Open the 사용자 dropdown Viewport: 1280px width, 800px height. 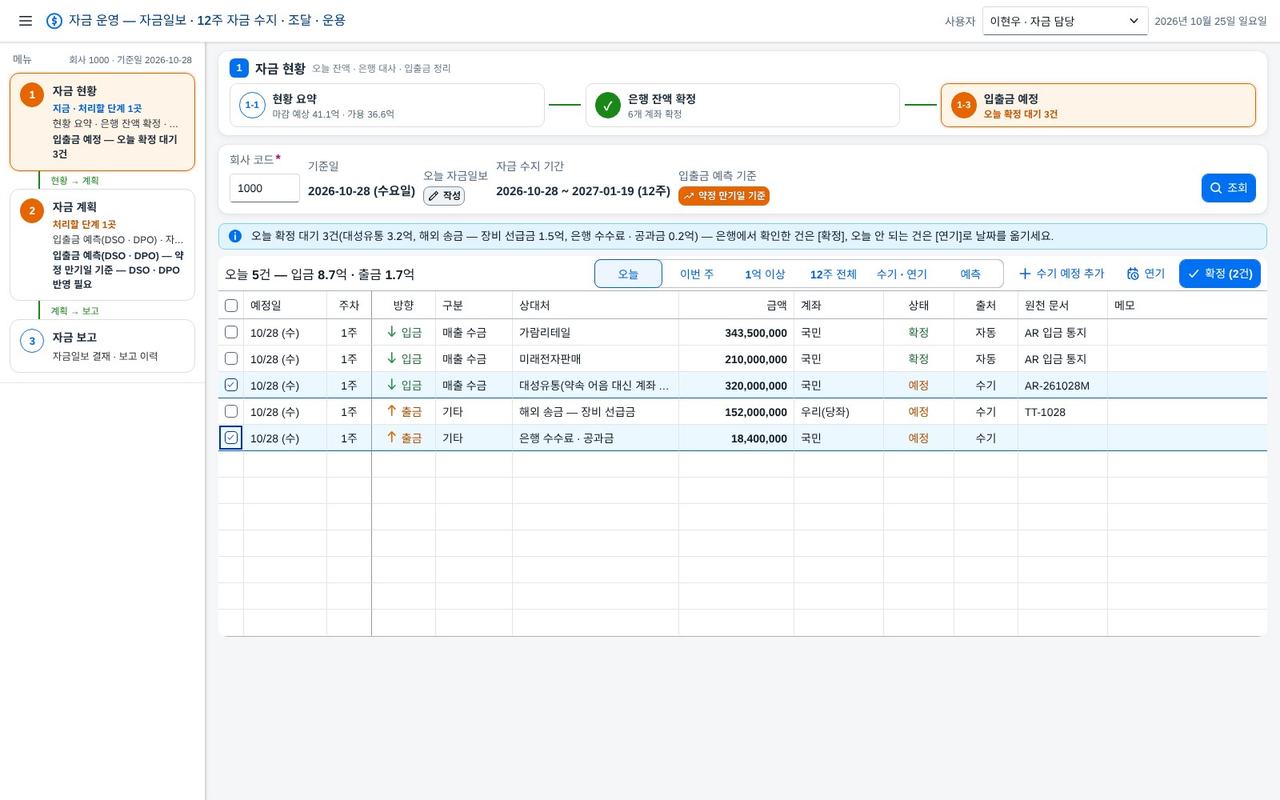pos(1065,21)
